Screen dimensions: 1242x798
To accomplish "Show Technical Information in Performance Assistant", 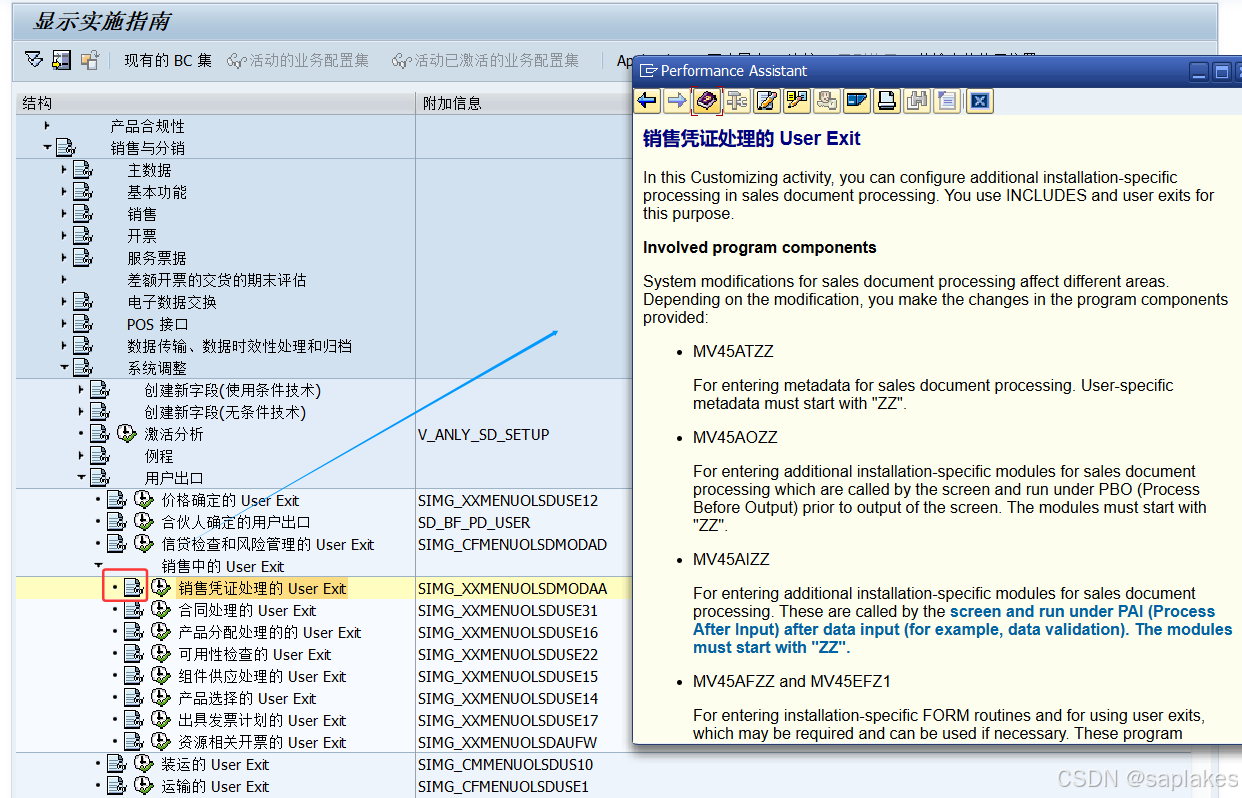I will pyautogui.click(x=737, y=100).
